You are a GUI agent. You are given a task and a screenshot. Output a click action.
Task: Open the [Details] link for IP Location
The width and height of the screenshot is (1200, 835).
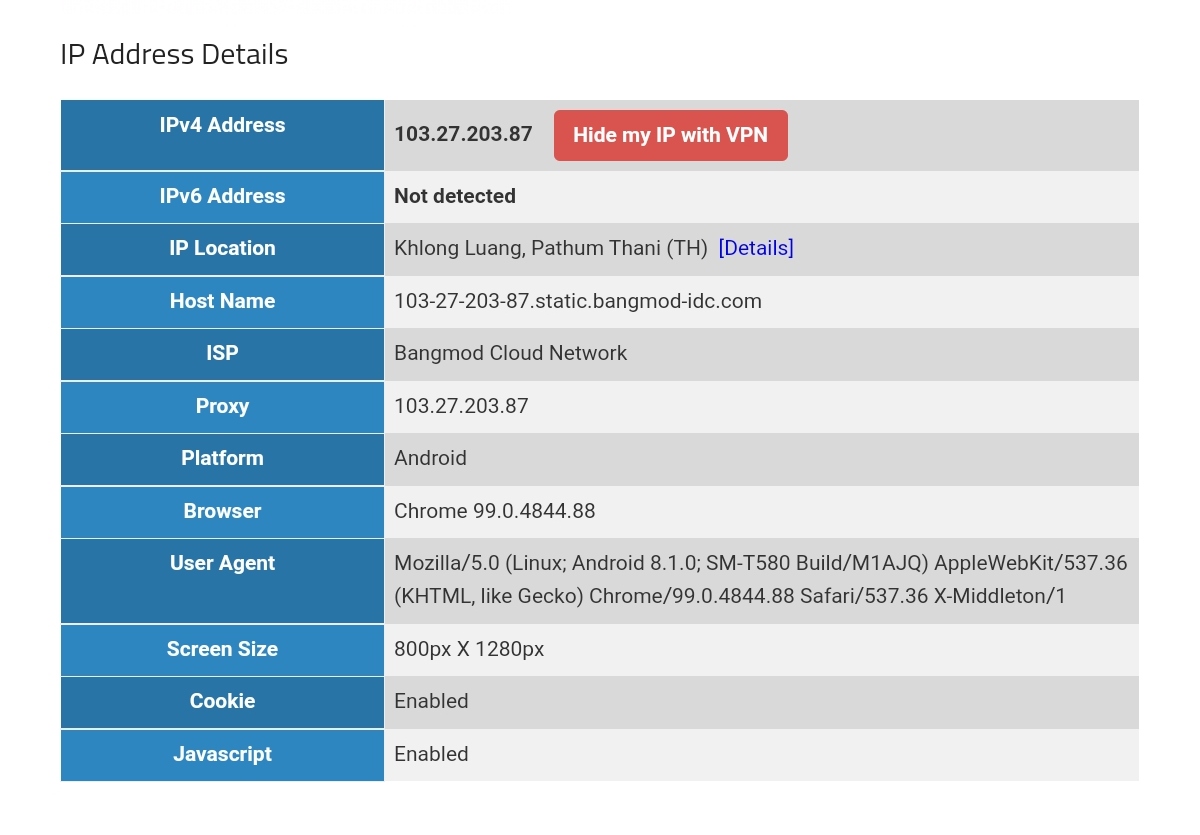756,248
